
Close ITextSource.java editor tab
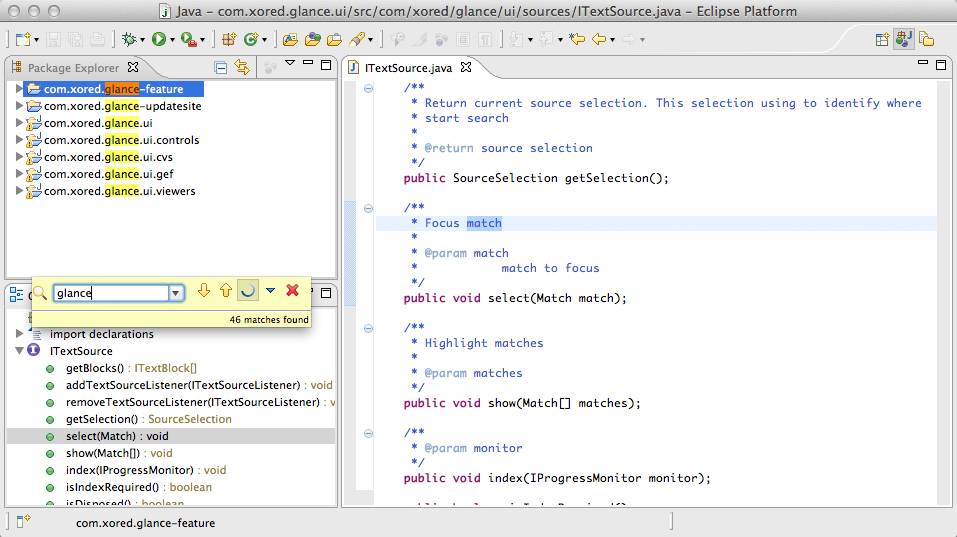[466, 67]
